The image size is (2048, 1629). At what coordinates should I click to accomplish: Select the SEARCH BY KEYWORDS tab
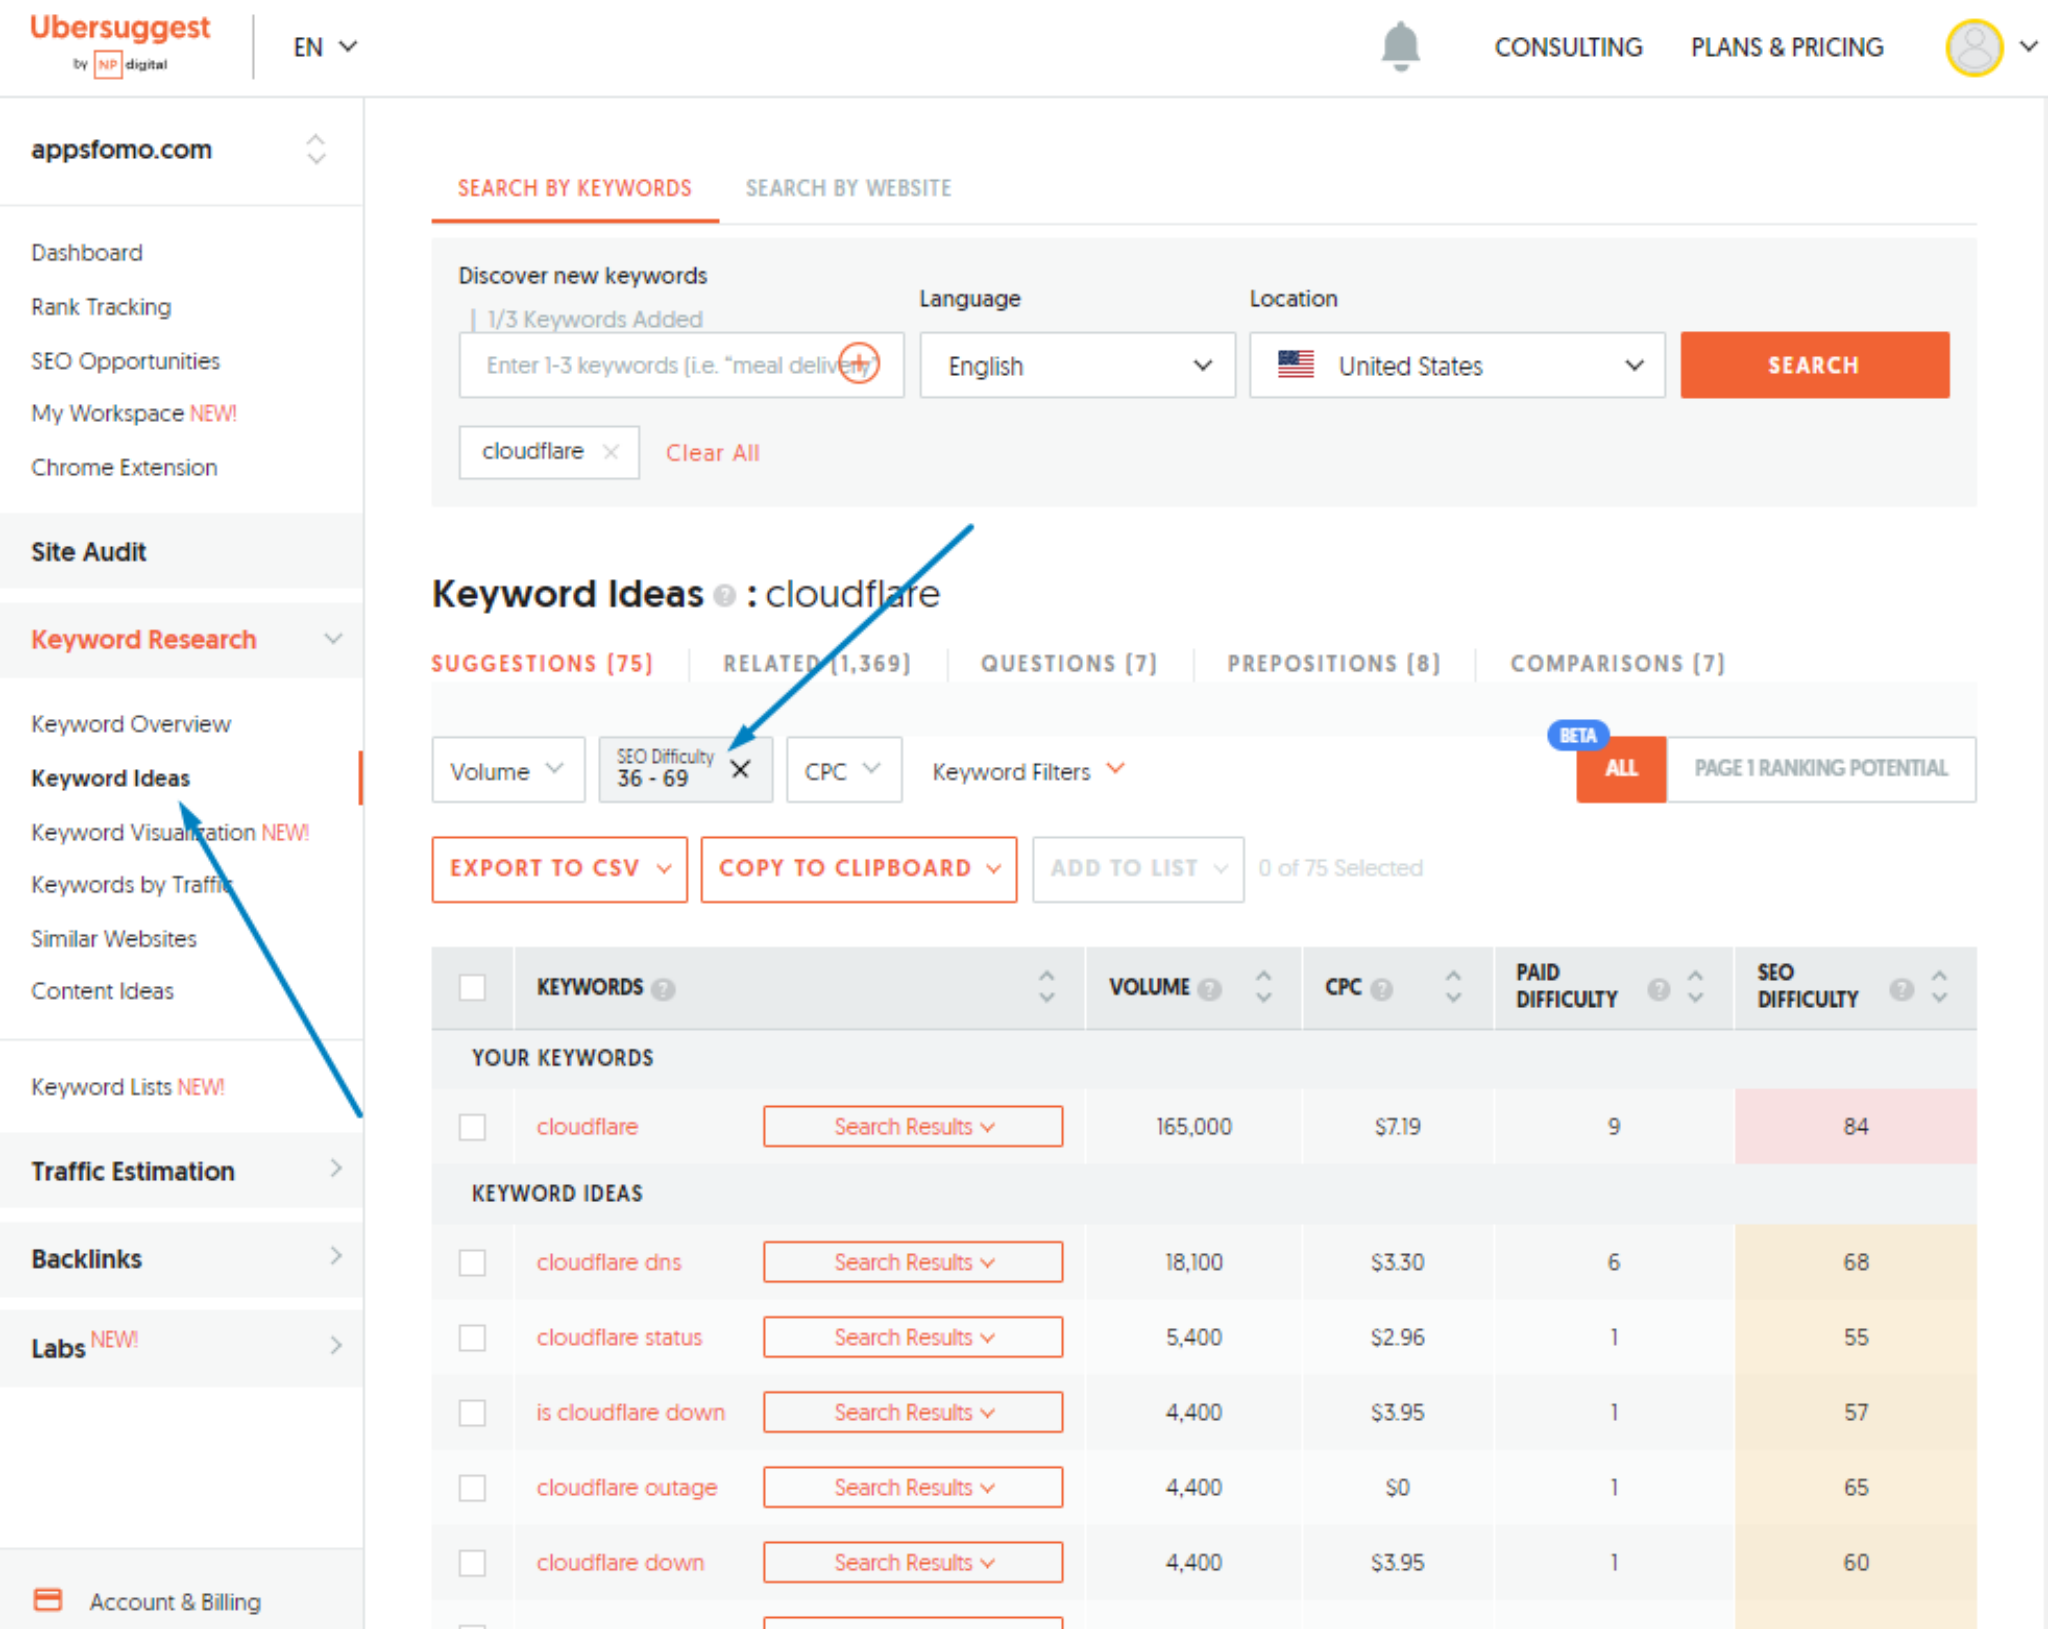575,188
